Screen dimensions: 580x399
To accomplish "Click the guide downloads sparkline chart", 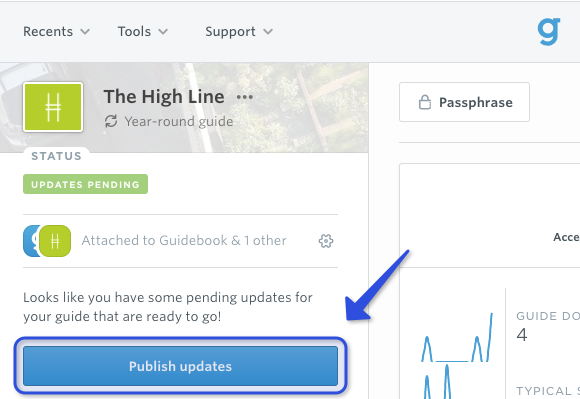I will (457, 355).
